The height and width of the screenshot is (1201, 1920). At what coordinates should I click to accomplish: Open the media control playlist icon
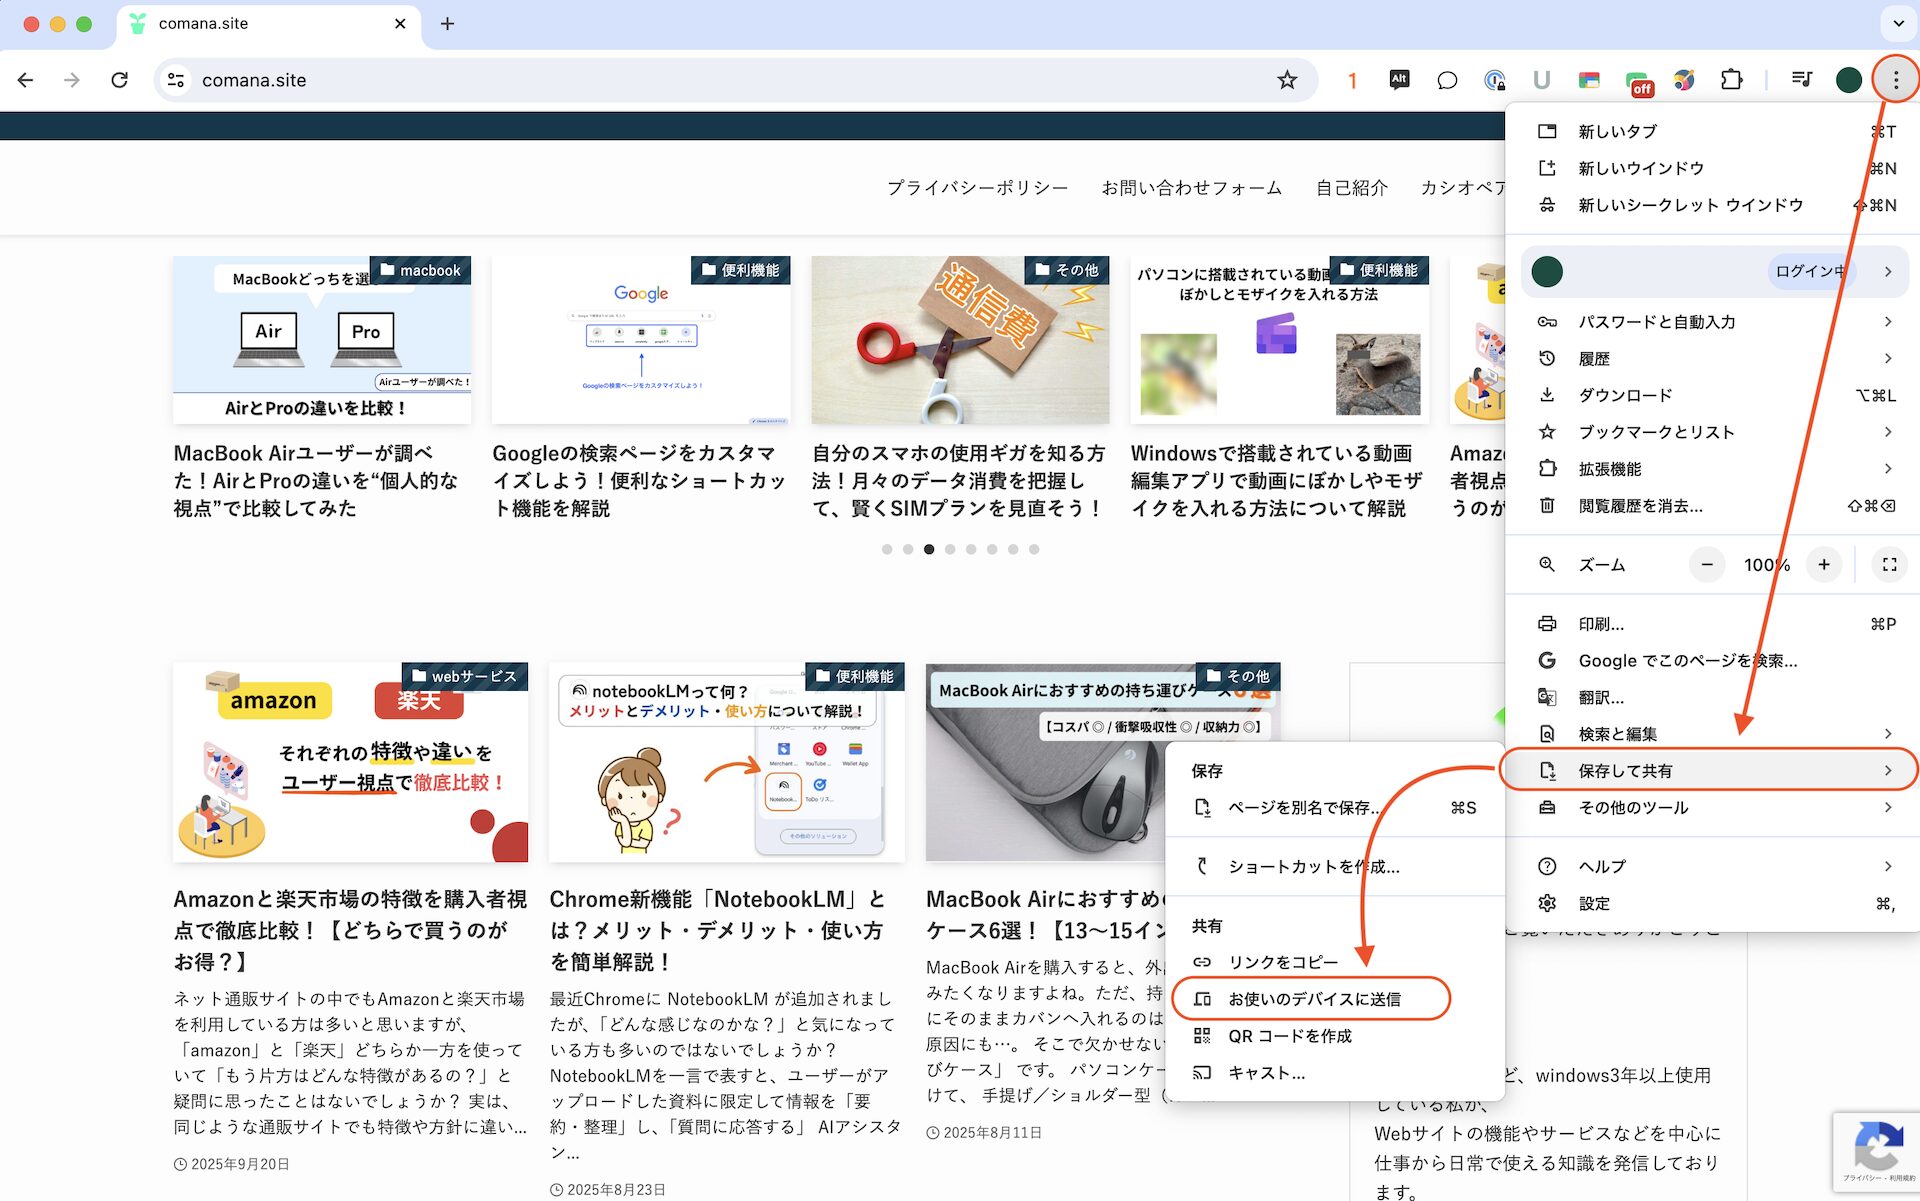[1802, 80]
